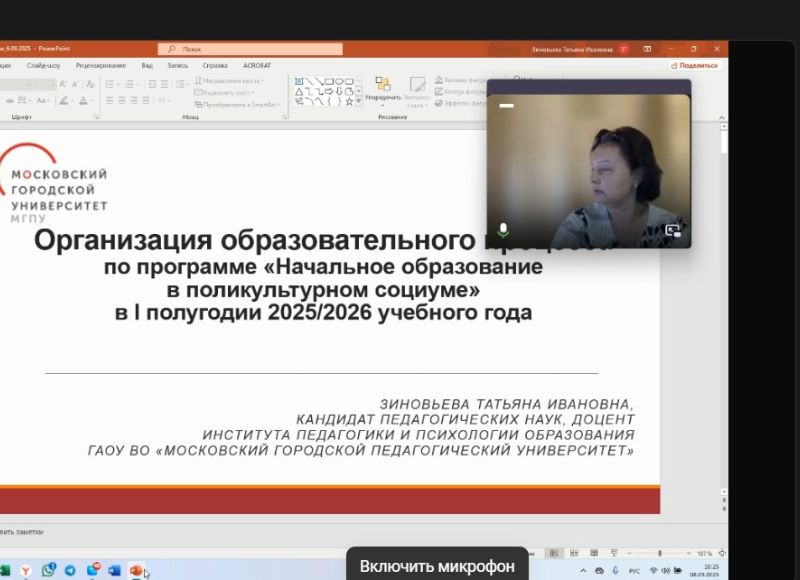This screenshot has width=800, height=580.
Task: Adjust the zoom slider in status bar
Action: 659,553
